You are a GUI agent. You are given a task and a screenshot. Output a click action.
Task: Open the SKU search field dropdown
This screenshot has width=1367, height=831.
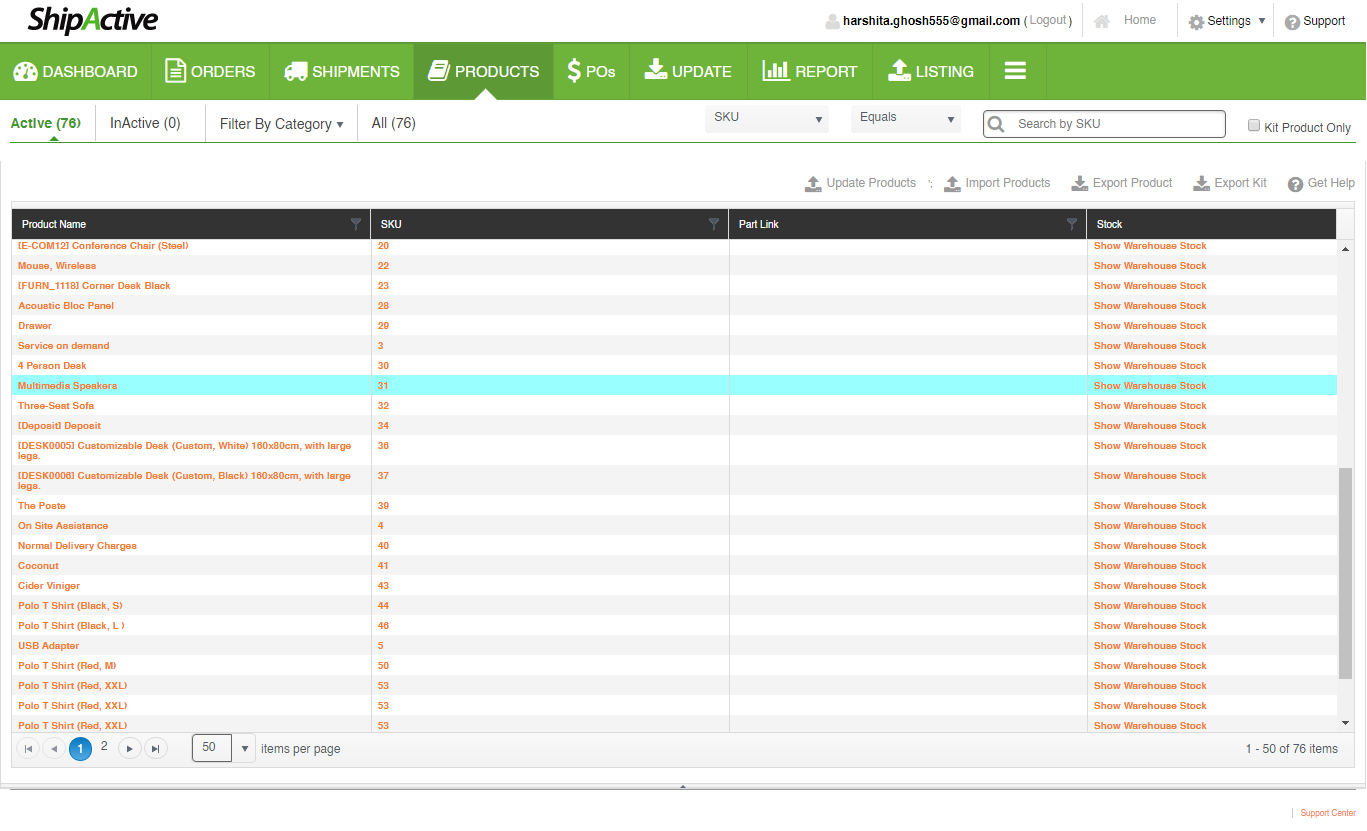[767, 118]
